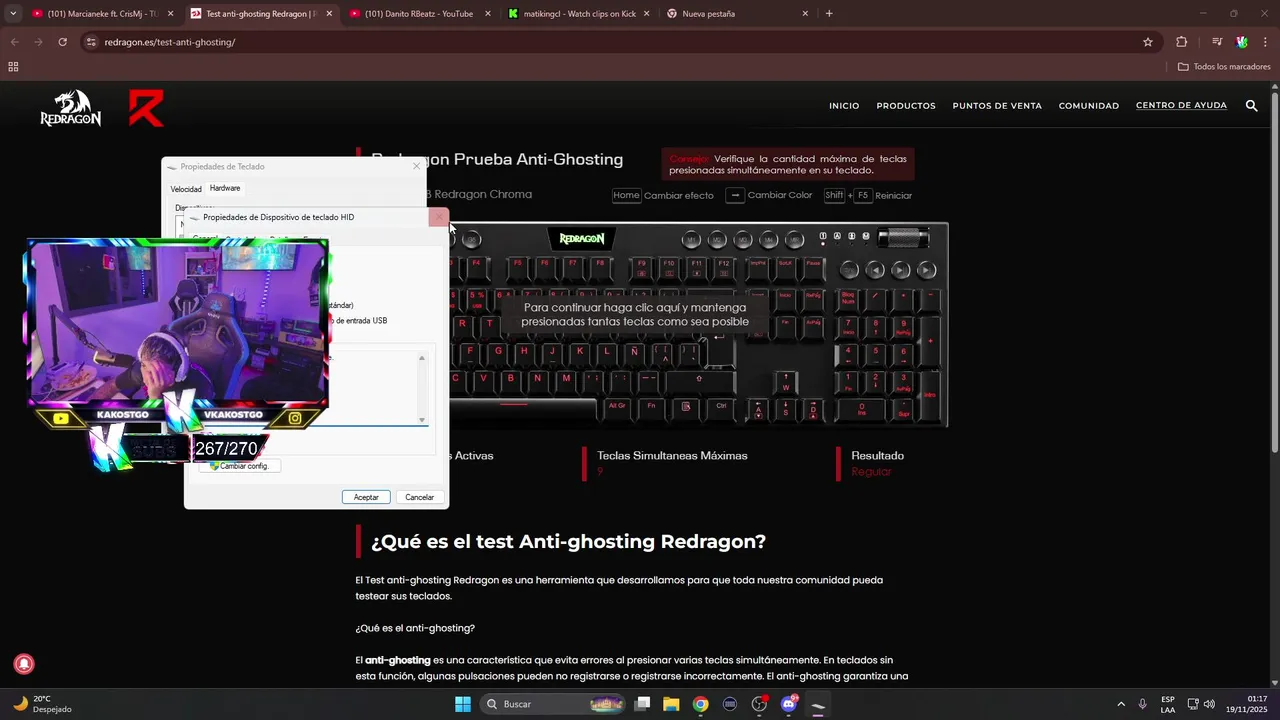Click the microphone icon in the system tray

point(1142,704)
